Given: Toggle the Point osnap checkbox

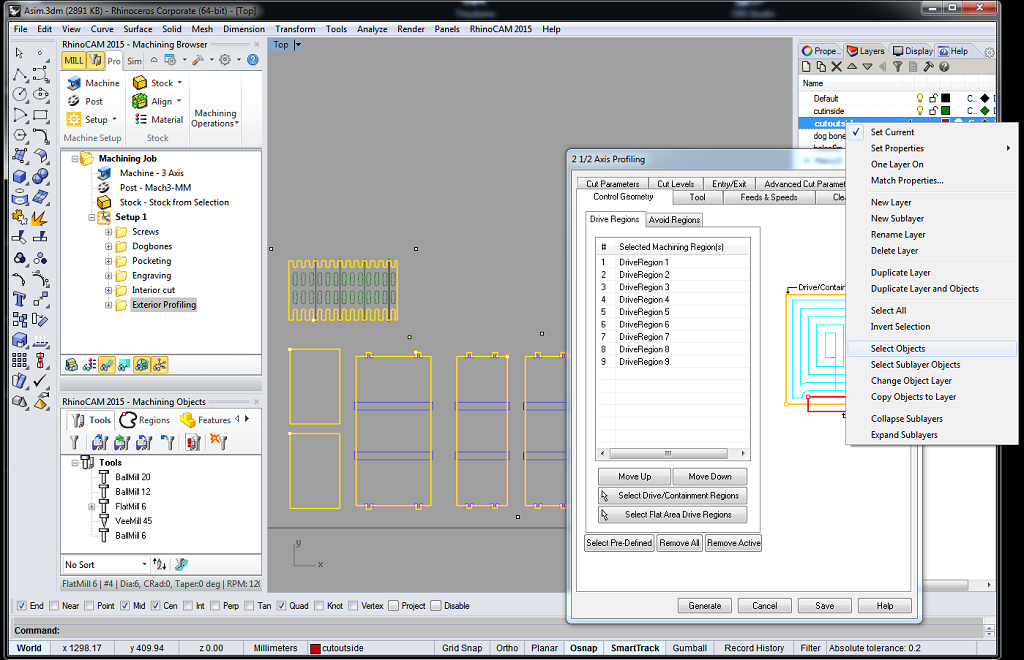Looking at the screenshot, I should [x=89, y=606].
